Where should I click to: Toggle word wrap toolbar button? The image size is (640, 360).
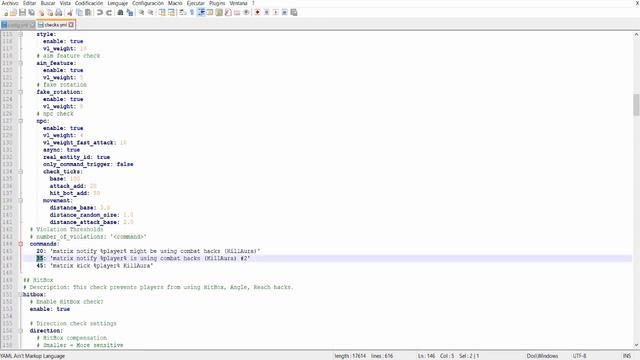pos(182,13)
